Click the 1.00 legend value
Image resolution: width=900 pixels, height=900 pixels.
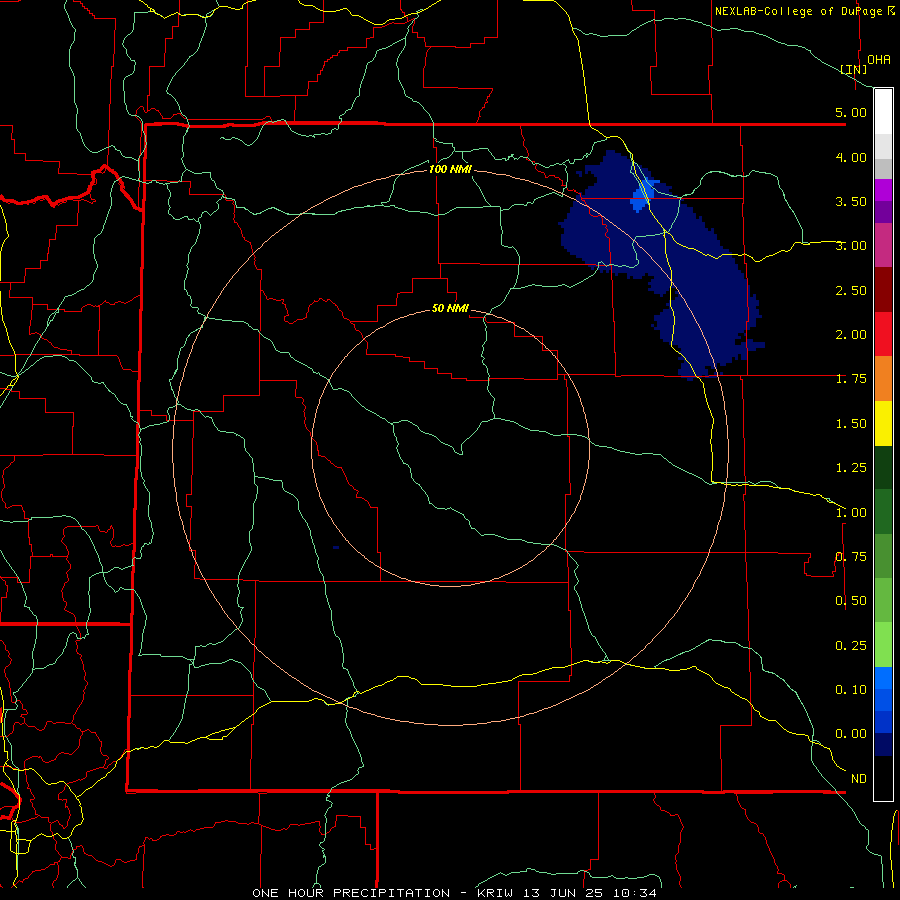click(851, 513)
